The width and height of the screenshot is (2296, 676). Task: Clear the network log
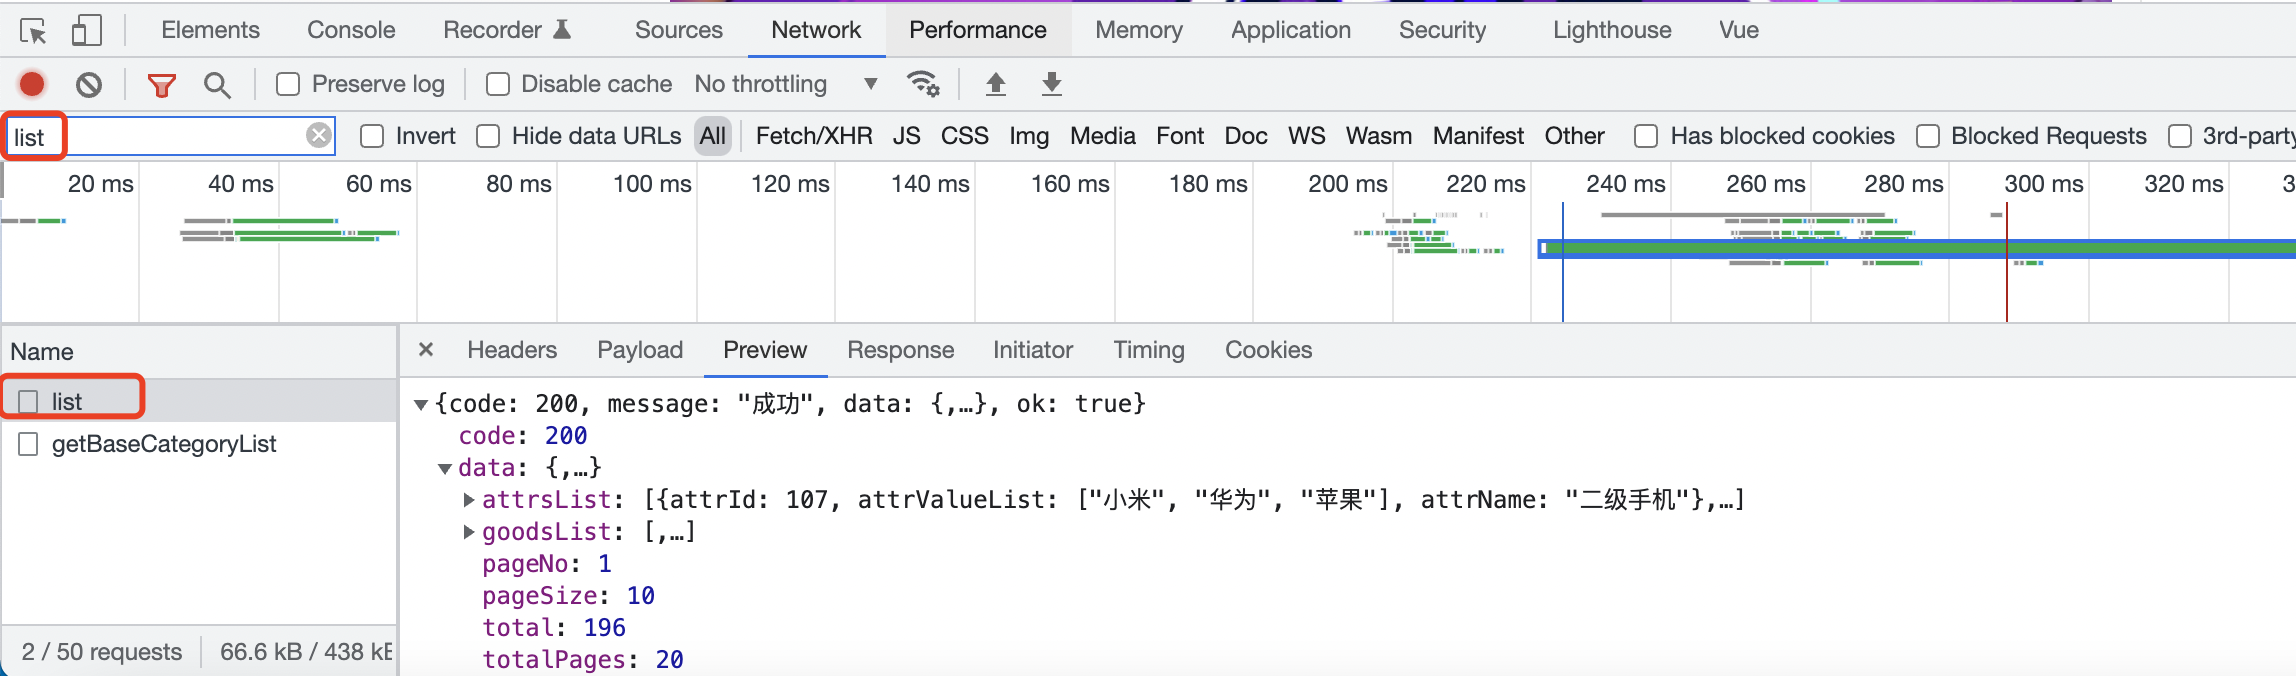coord(89,85)
